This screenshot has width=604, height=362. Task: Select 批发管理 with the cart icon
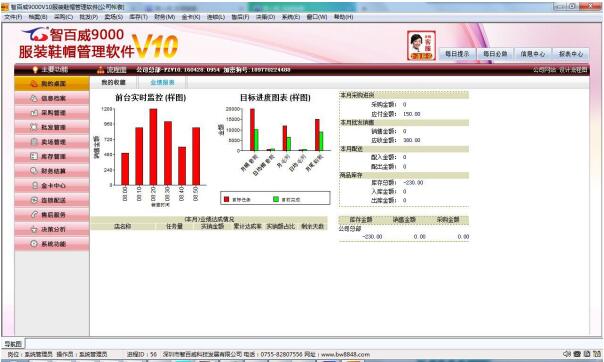point(52,127)
